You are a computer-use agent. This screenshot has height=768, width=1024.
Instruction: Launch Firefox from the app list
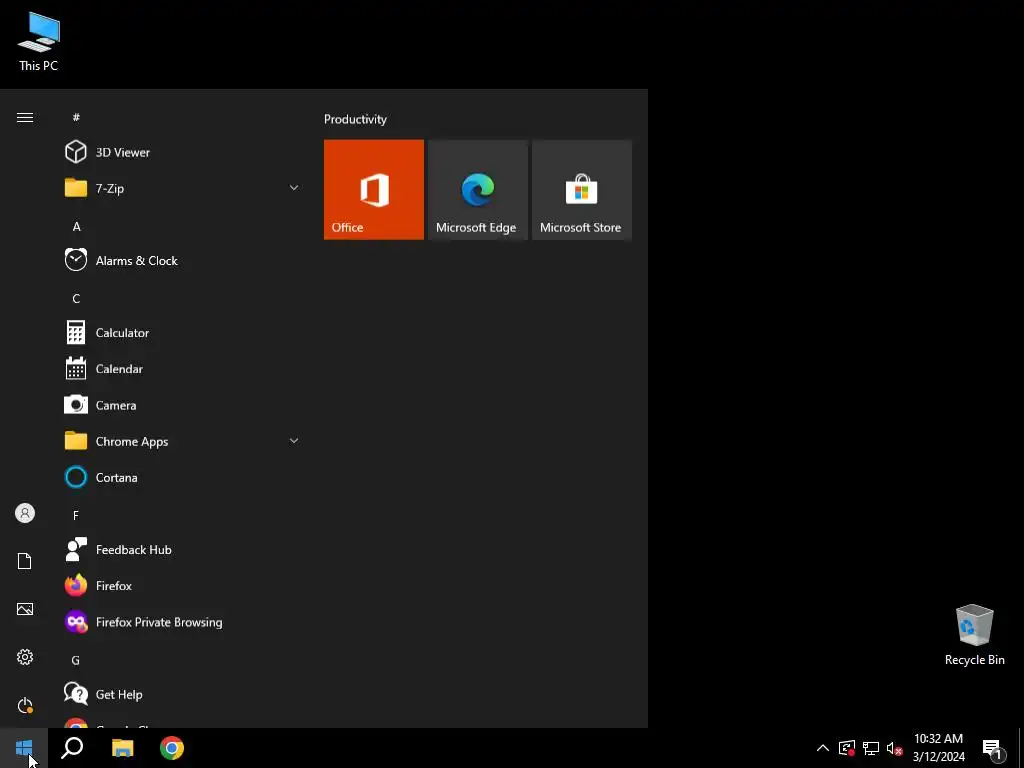pos(182,586)
